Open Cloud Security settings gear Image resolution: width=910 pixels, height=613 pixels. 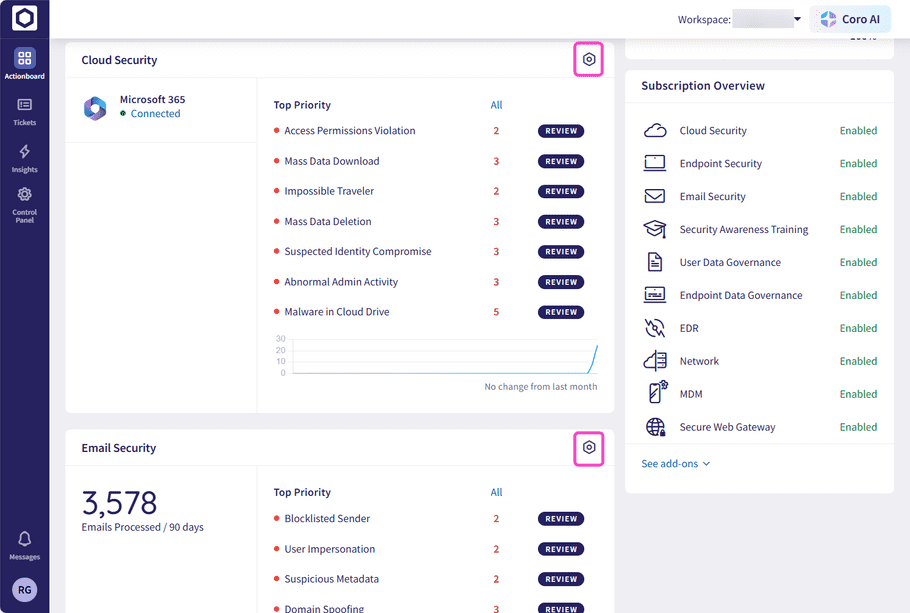588,59
